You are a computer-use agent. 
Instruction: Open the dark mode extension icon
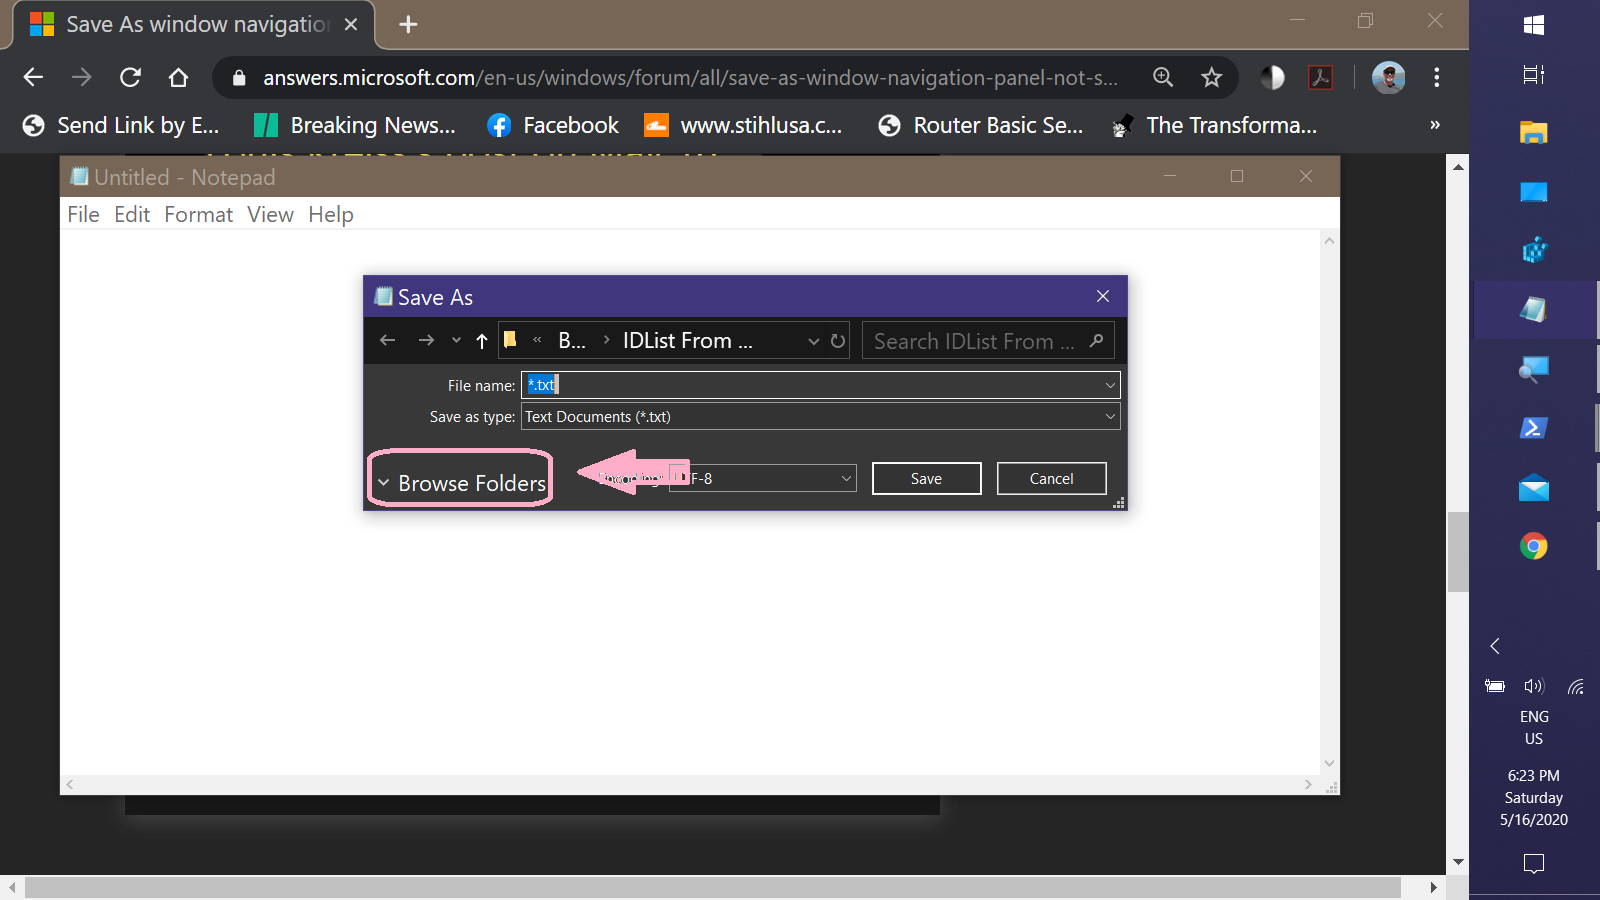click(x=1272, y=77)
